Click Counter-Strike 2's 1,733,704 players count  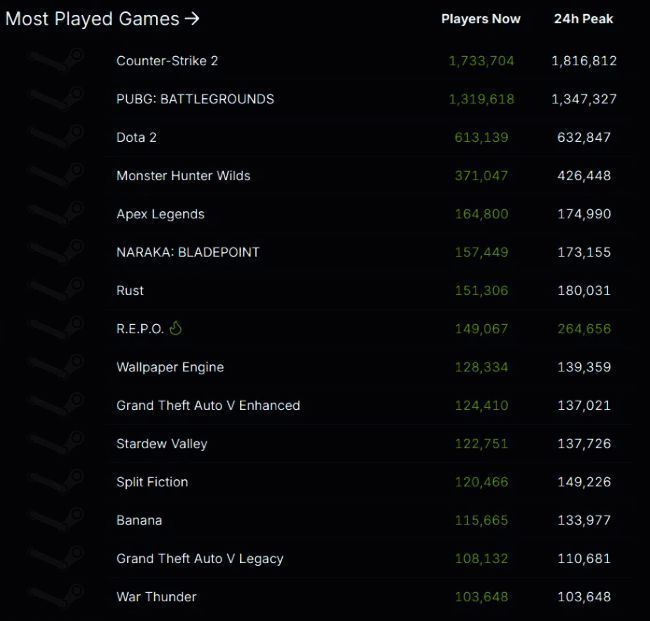481,61
